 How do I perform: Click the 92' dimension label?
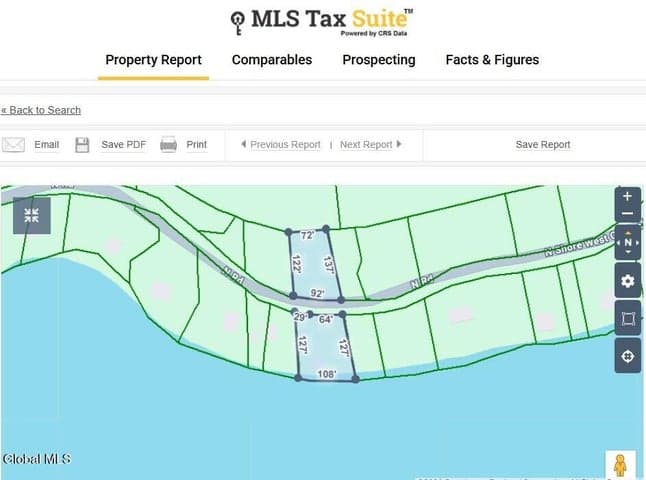(x=317, y=293)
